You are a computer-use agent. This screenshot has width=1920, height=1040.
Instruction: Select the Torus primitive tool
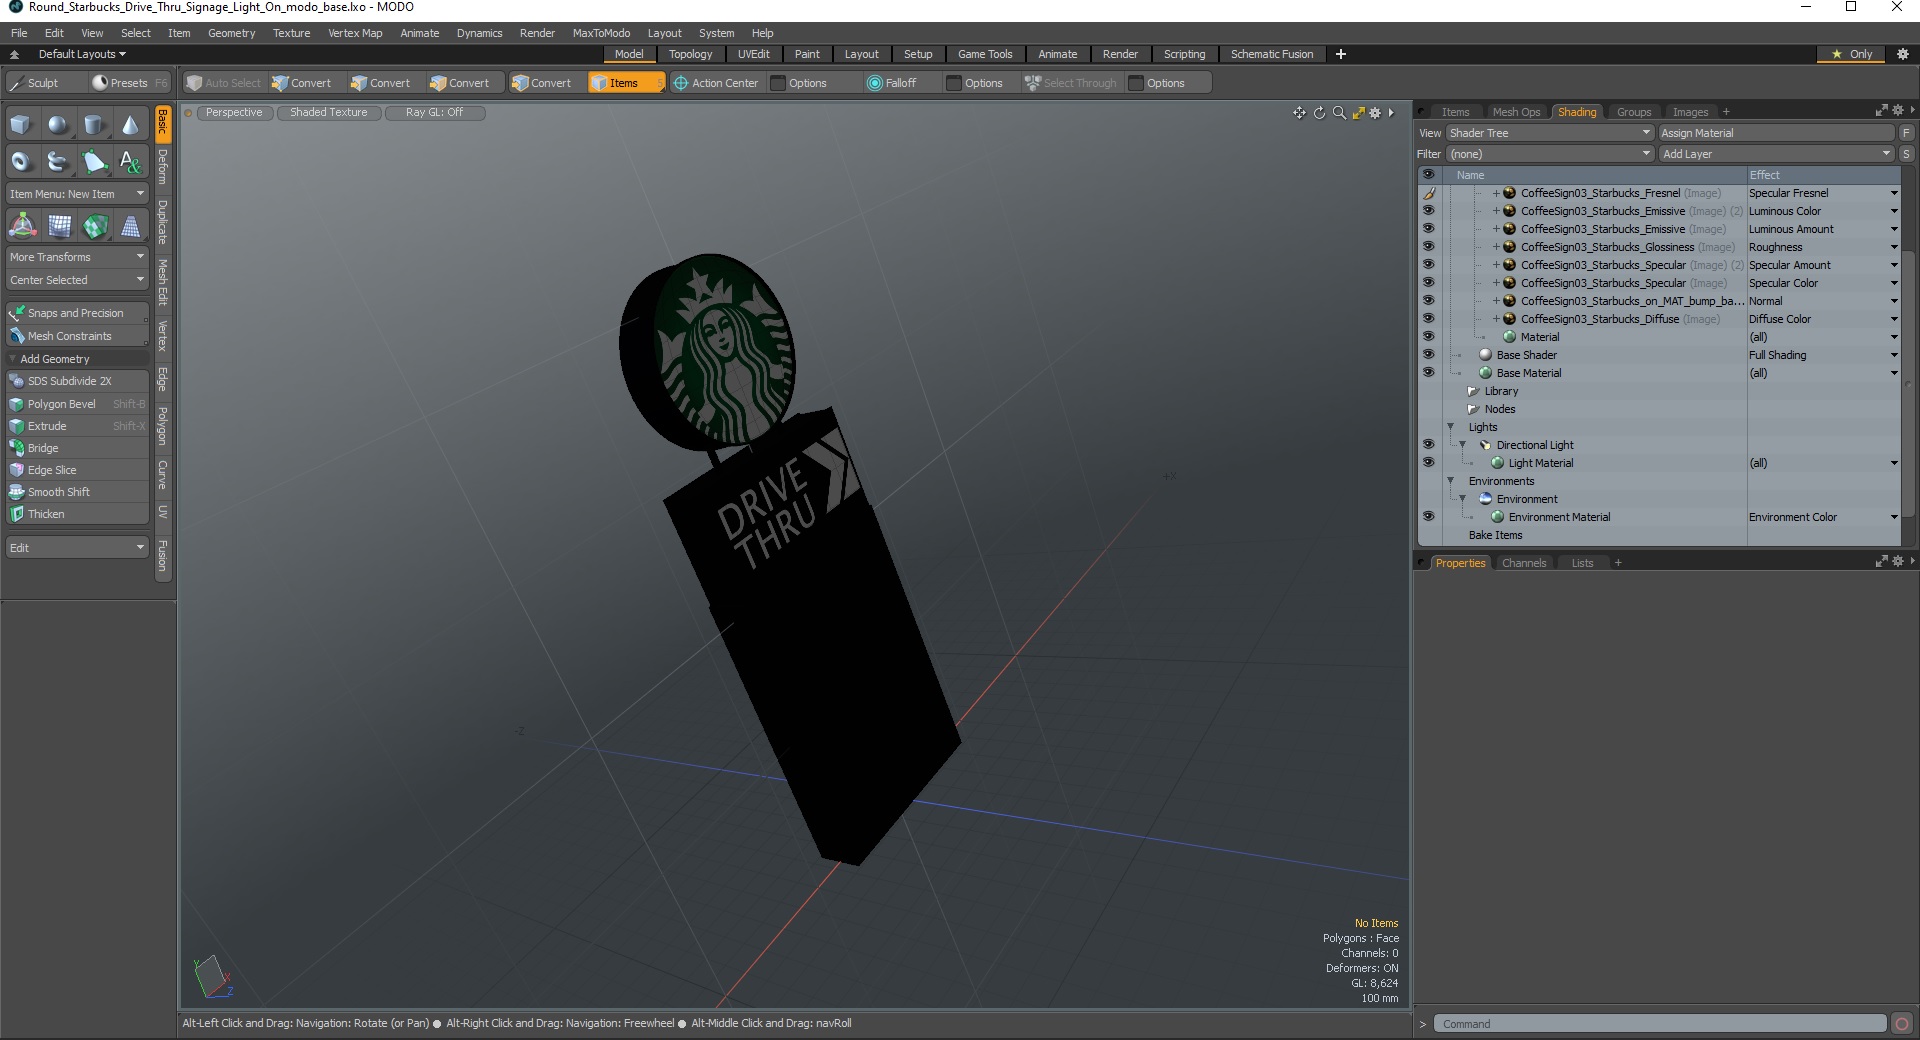point(22,161)
